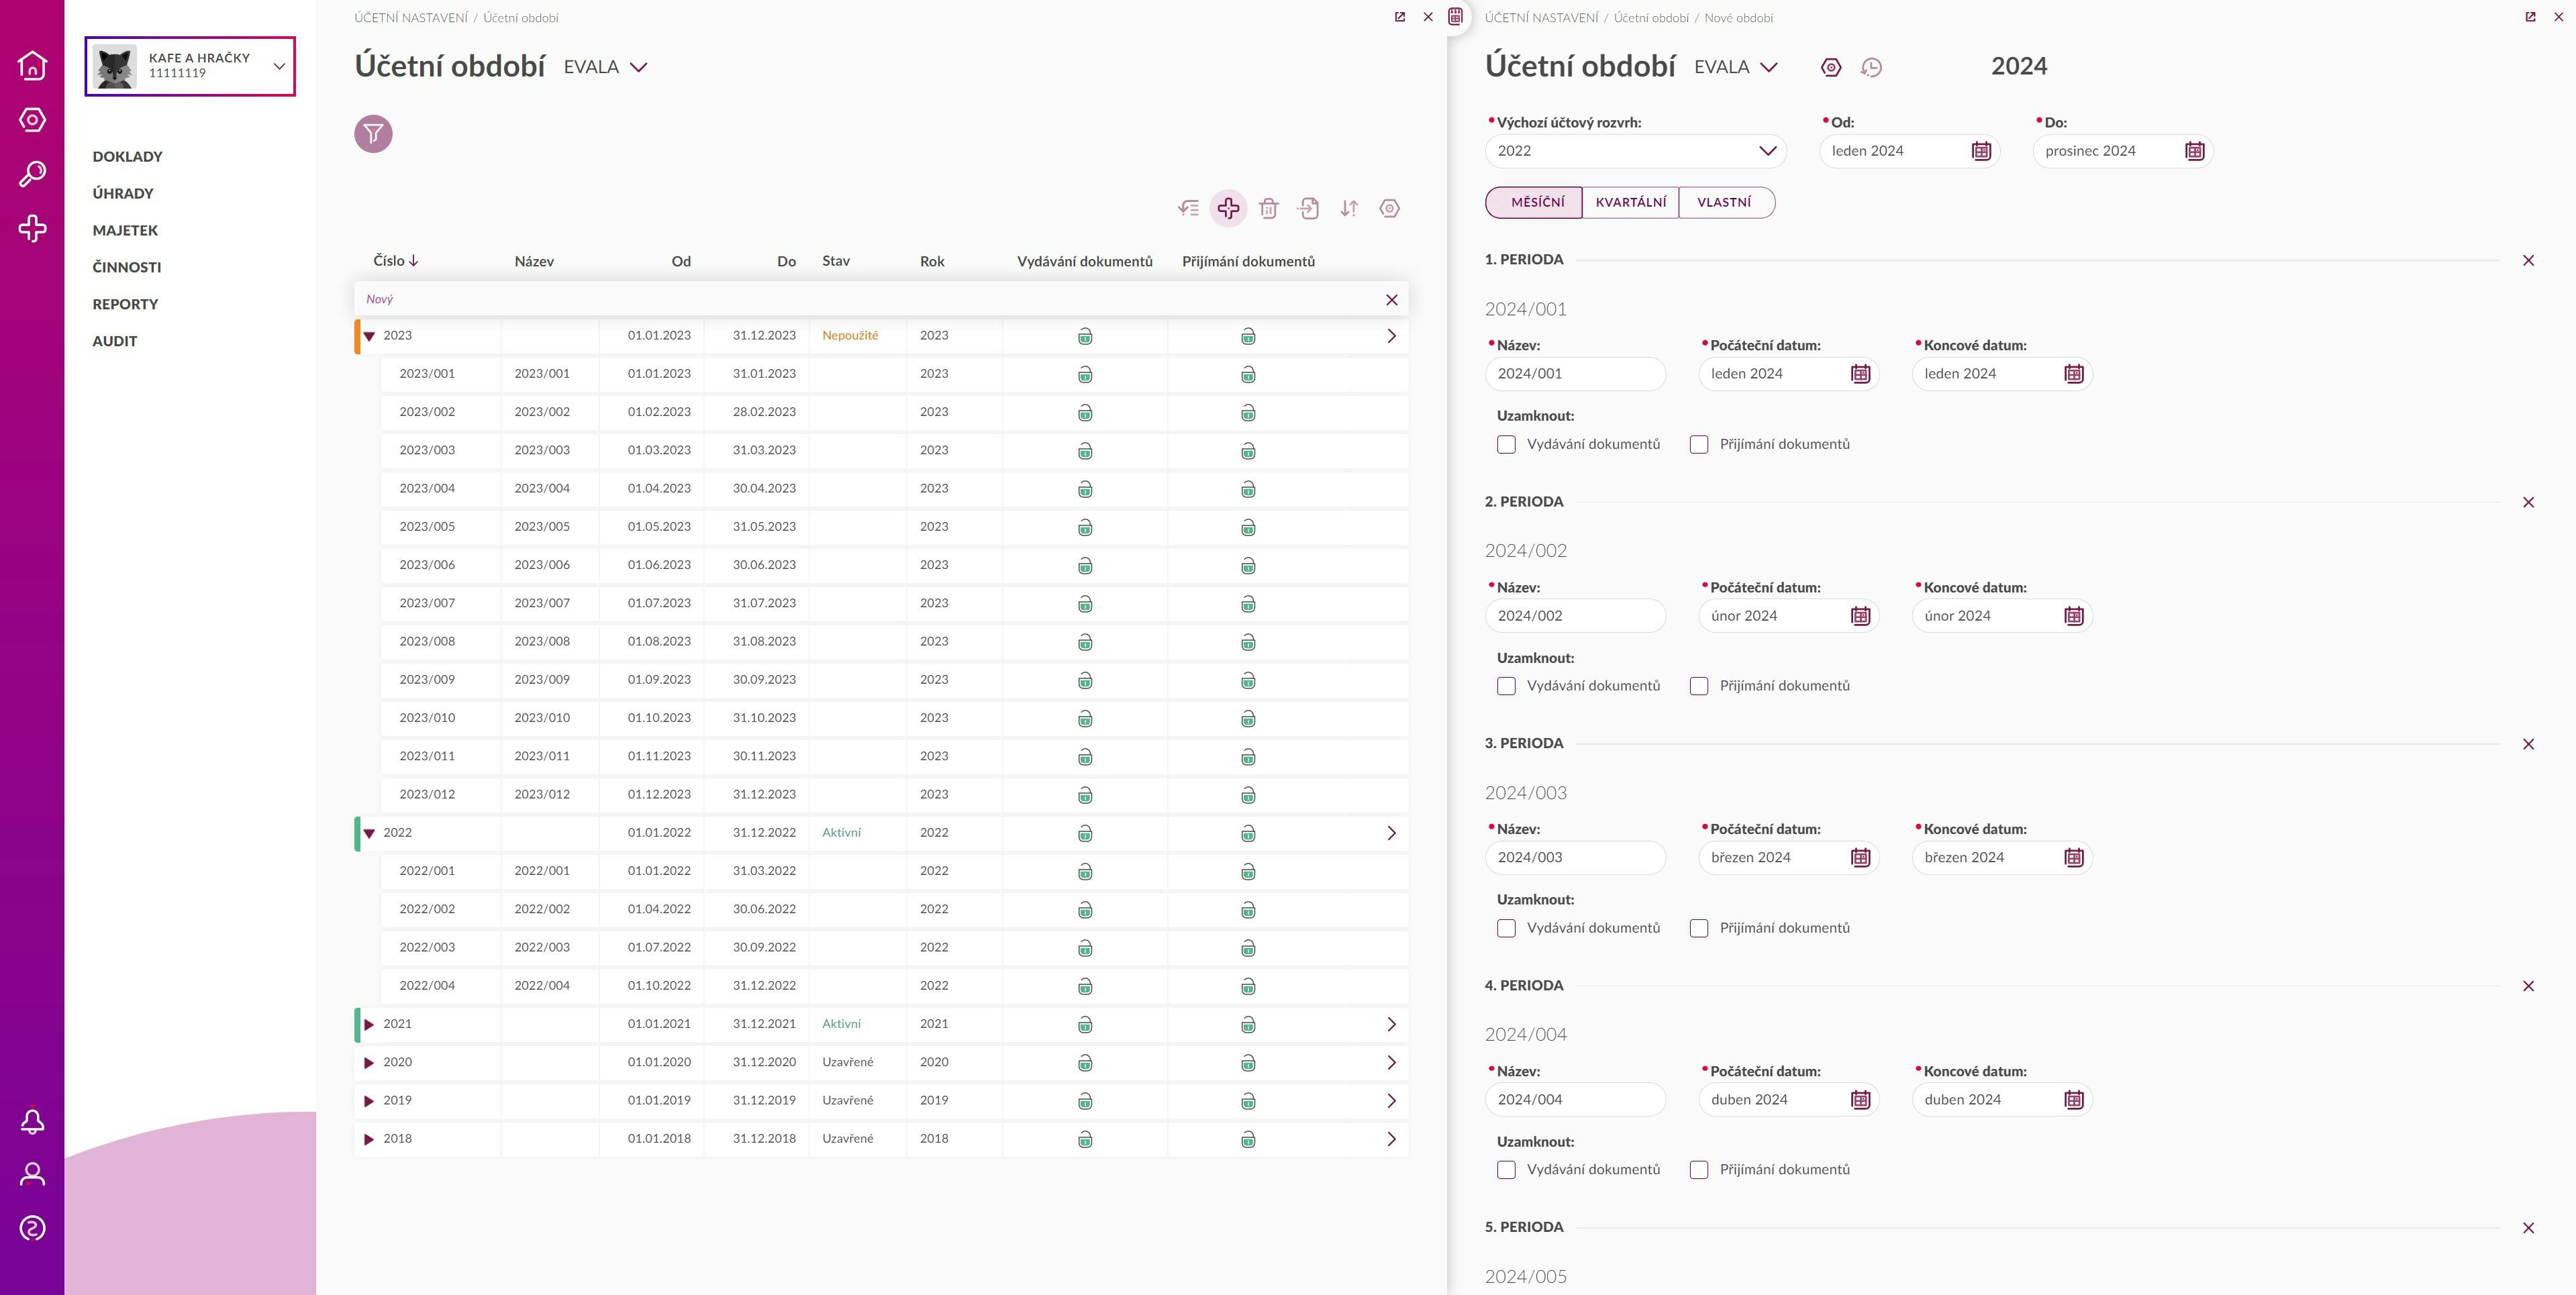Edit the Název field containing 2024/001
Image resolution: width=2576 pixels, height=1295 pixels.
[1575, 374]
